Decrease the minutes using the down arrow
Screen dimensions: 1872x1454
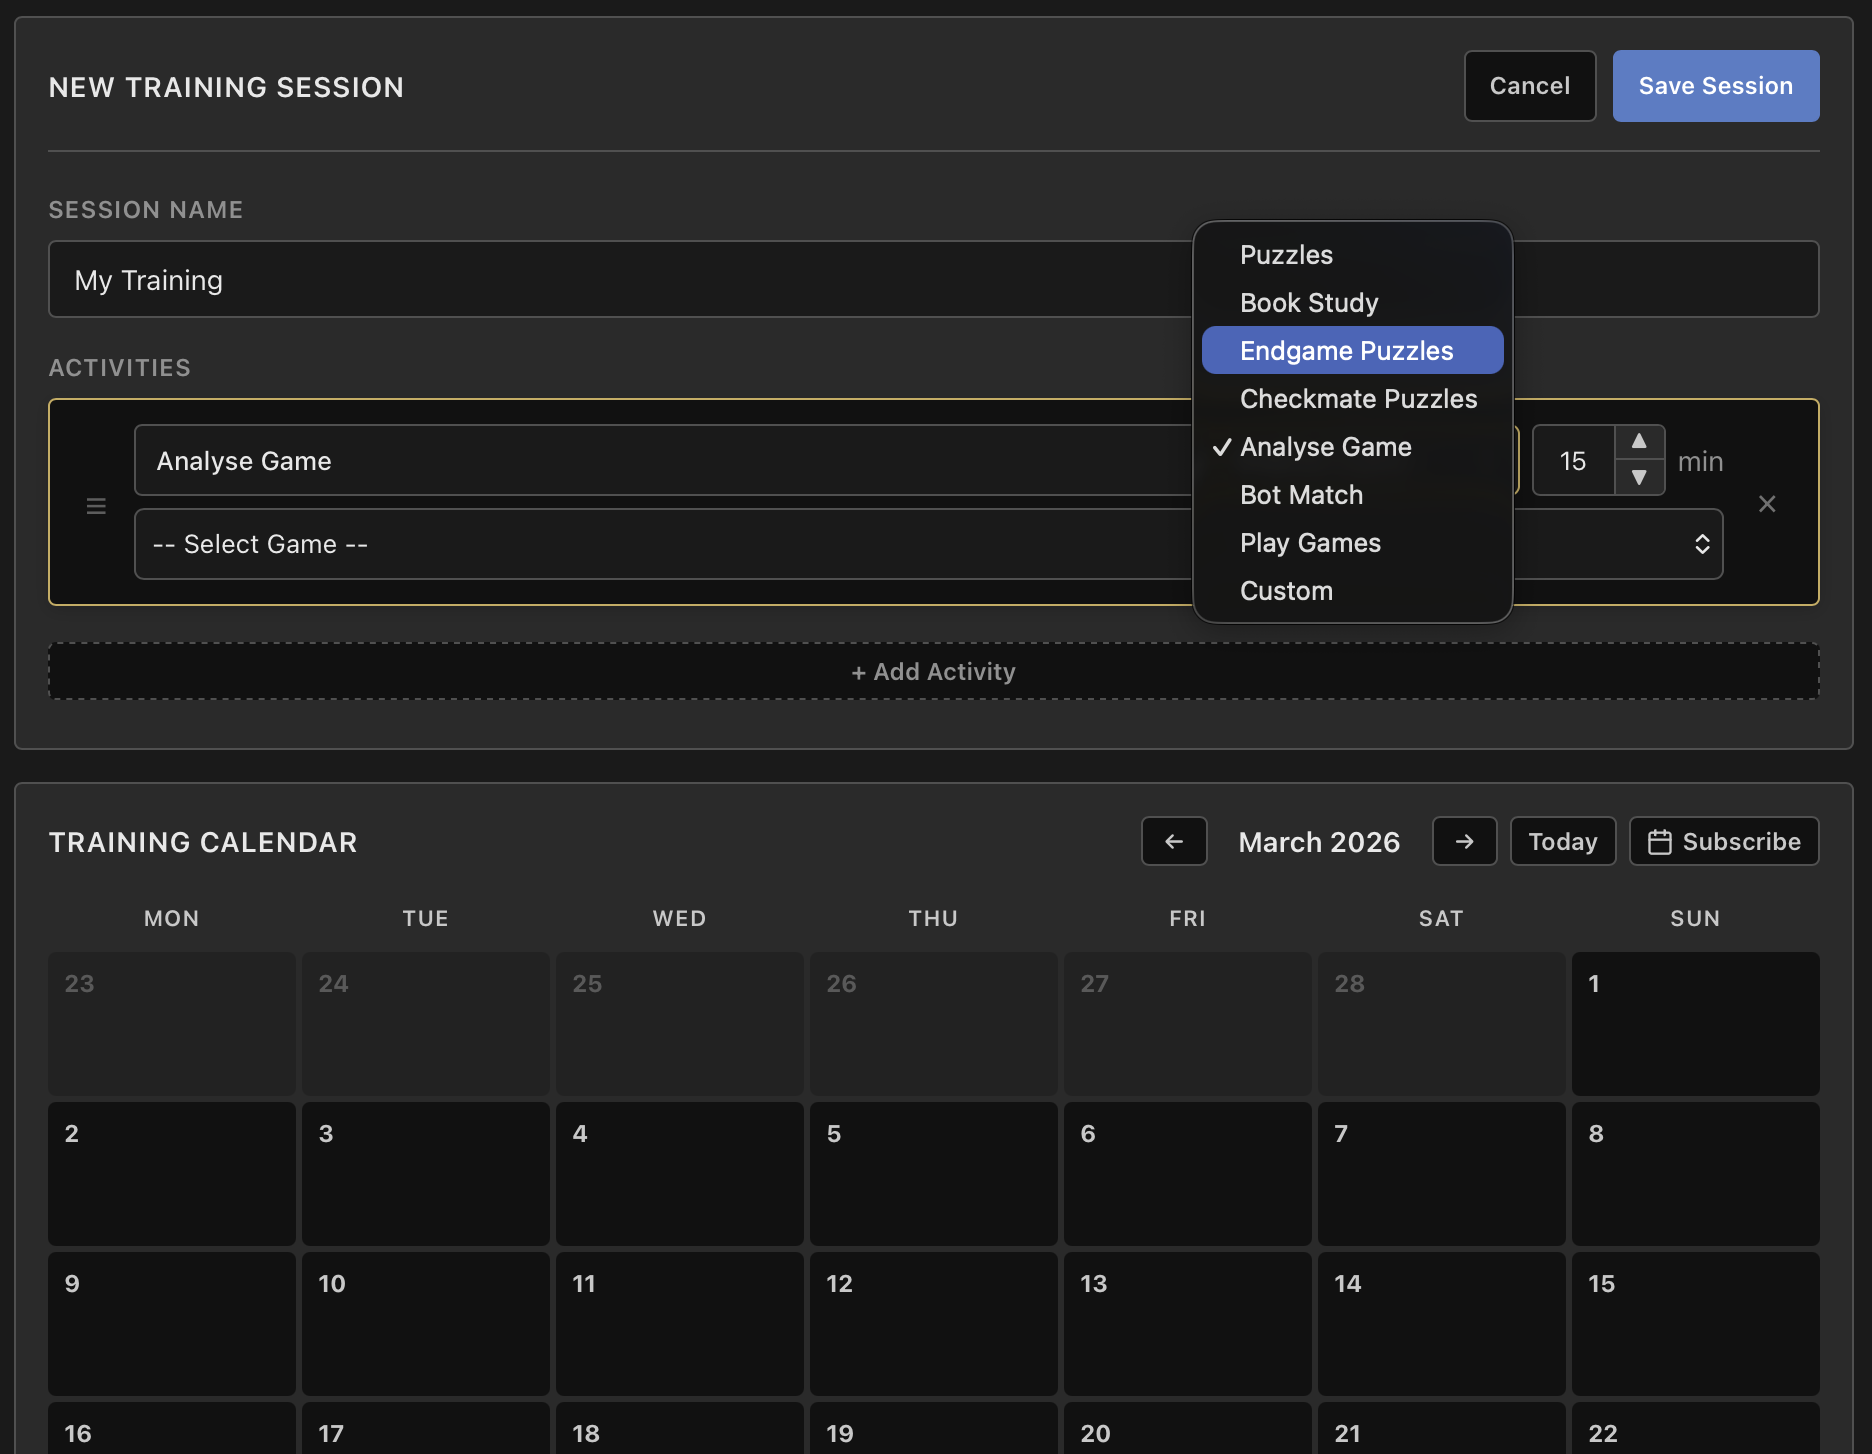click(1640, 478)
